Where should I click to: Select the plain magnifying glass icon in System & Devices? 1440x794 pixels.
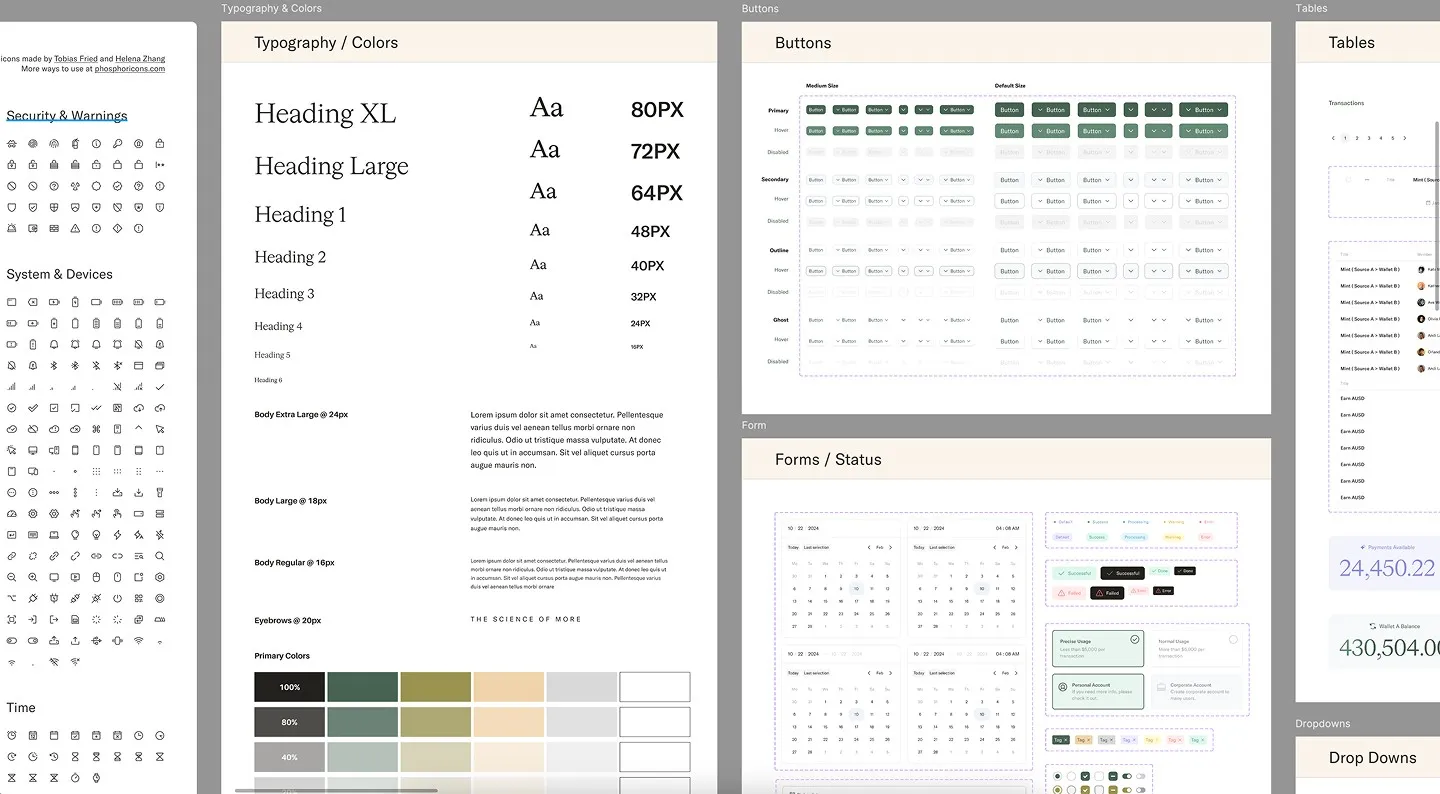[x=160, y=556]
